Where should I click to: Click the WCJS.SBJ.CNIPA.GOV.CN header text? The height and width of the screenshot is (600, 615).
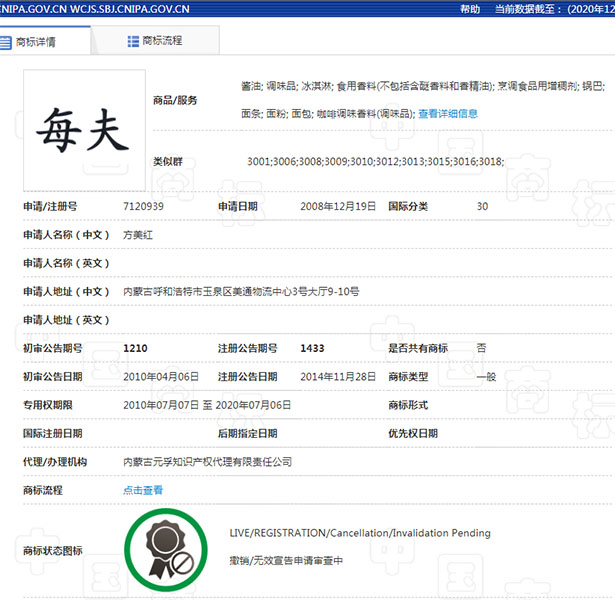[x=129, y=9]
